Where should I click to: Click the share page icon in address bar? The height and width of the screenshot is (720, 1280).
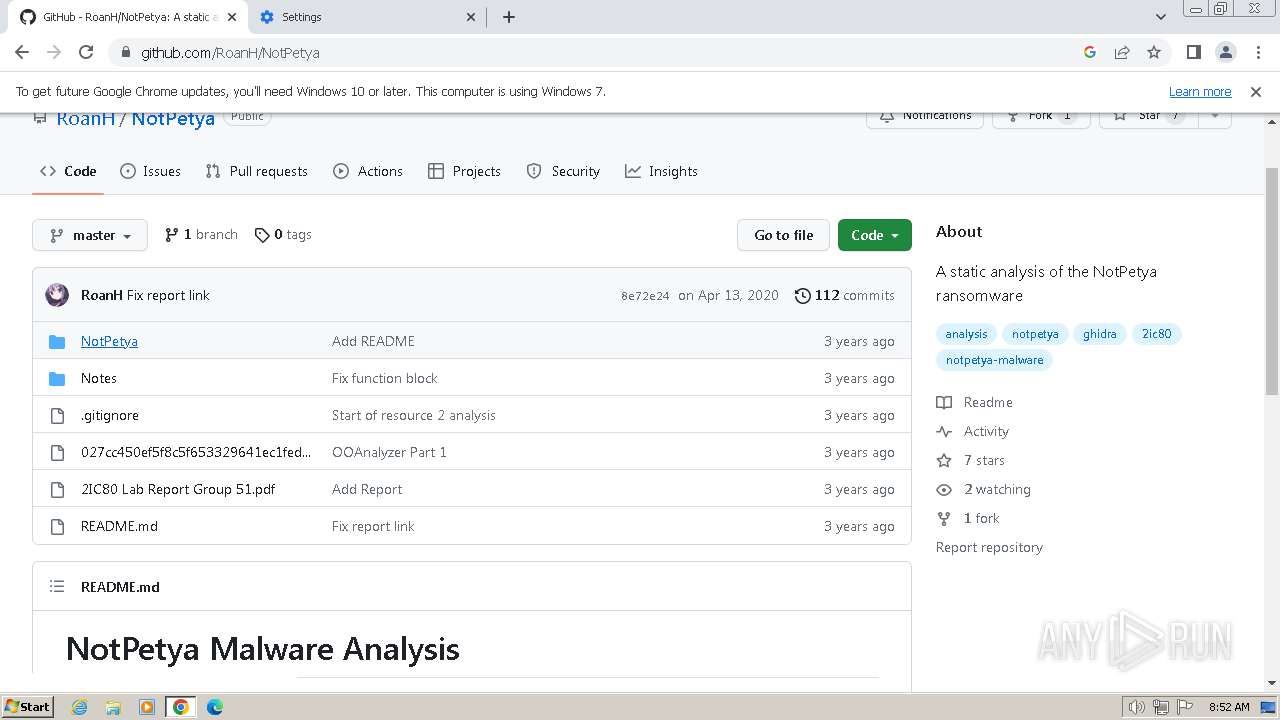pyautogui.click(x=1122, y=52)
